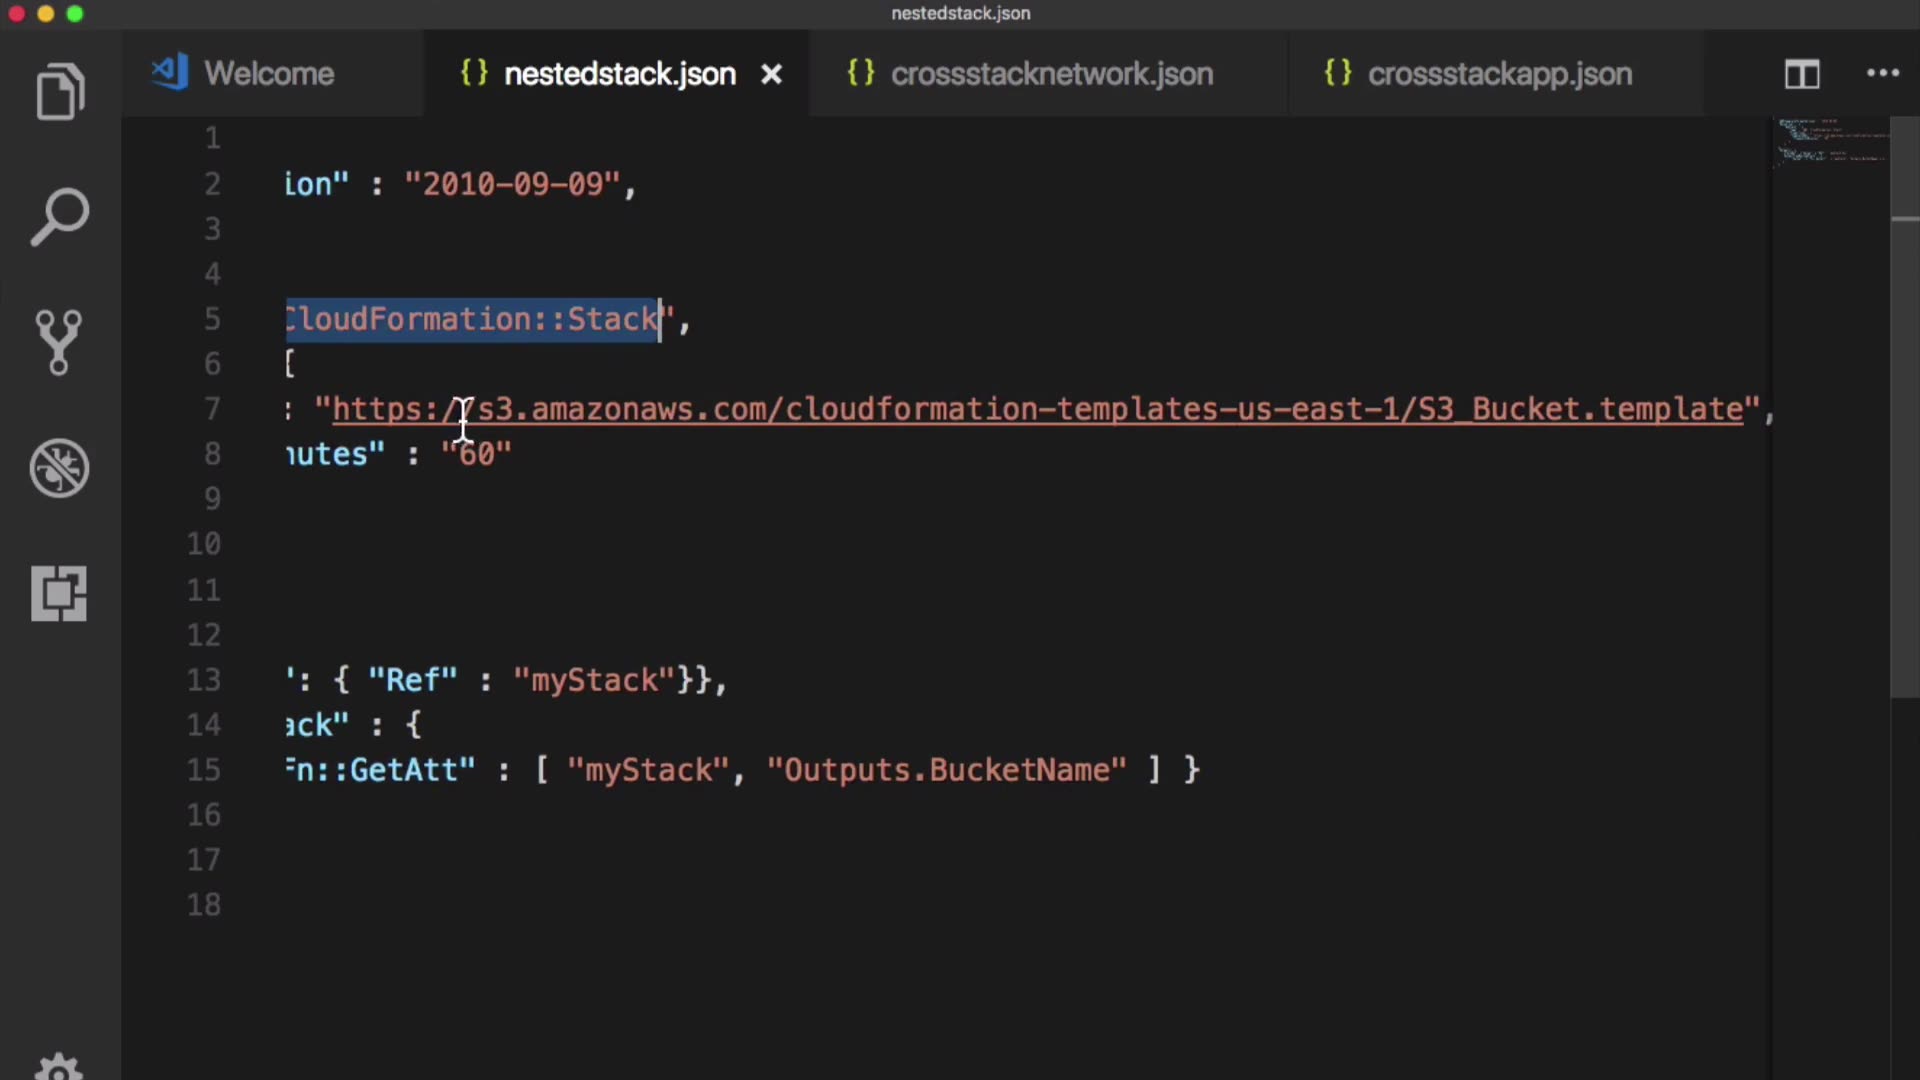Click the green macOS zoom window button
The width and height of the screenshot is (1920, 1080).
pyautogui.click(x=75, y=14)
